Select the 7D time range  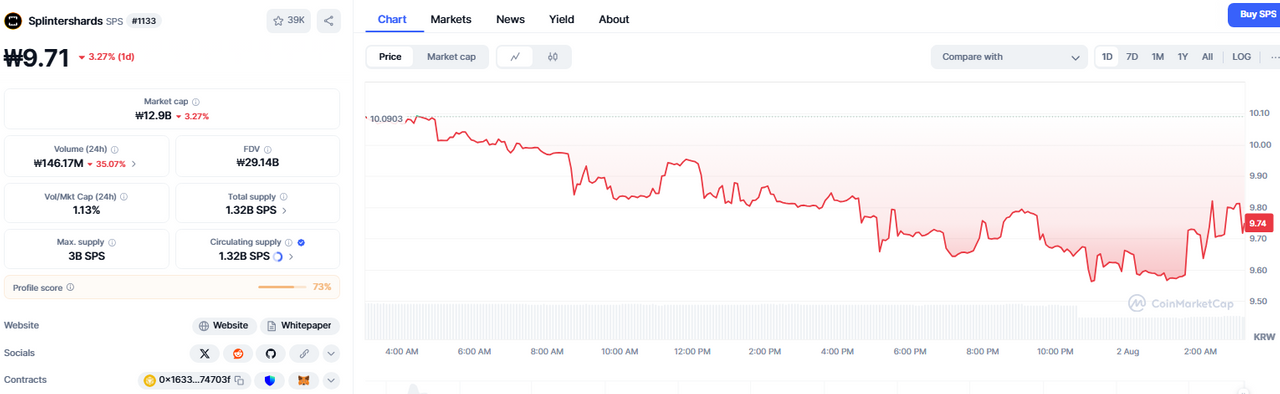point(1132,57)
